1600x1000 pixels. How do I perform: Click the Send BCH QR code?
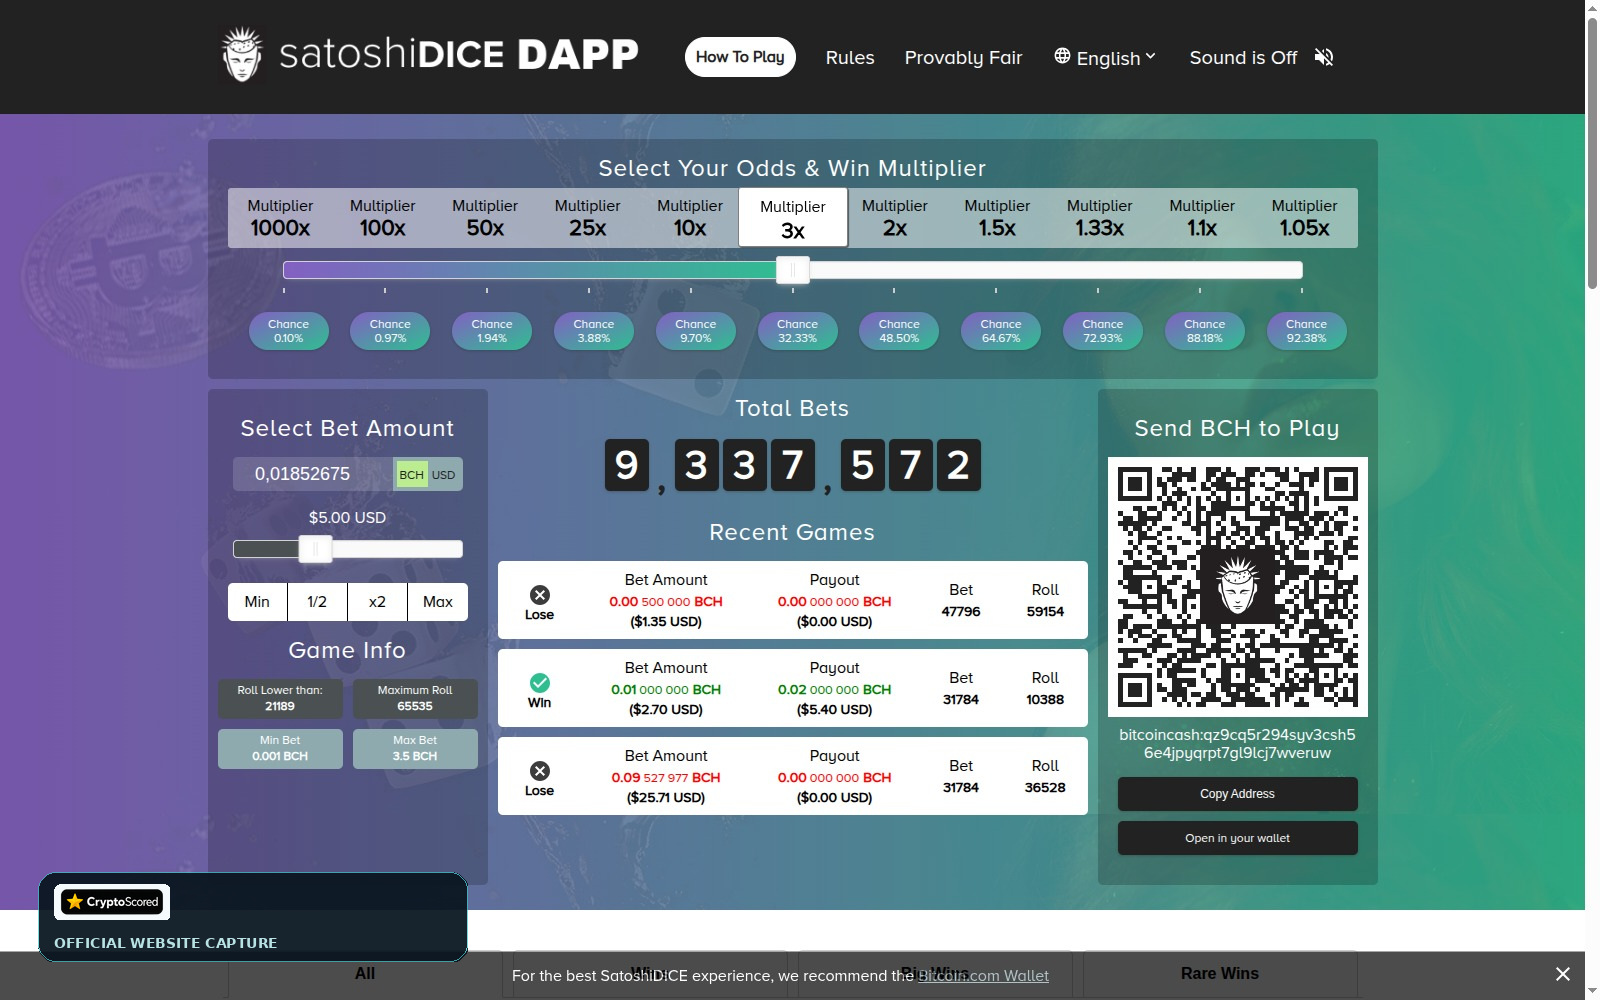click(x=1237, y=587)
